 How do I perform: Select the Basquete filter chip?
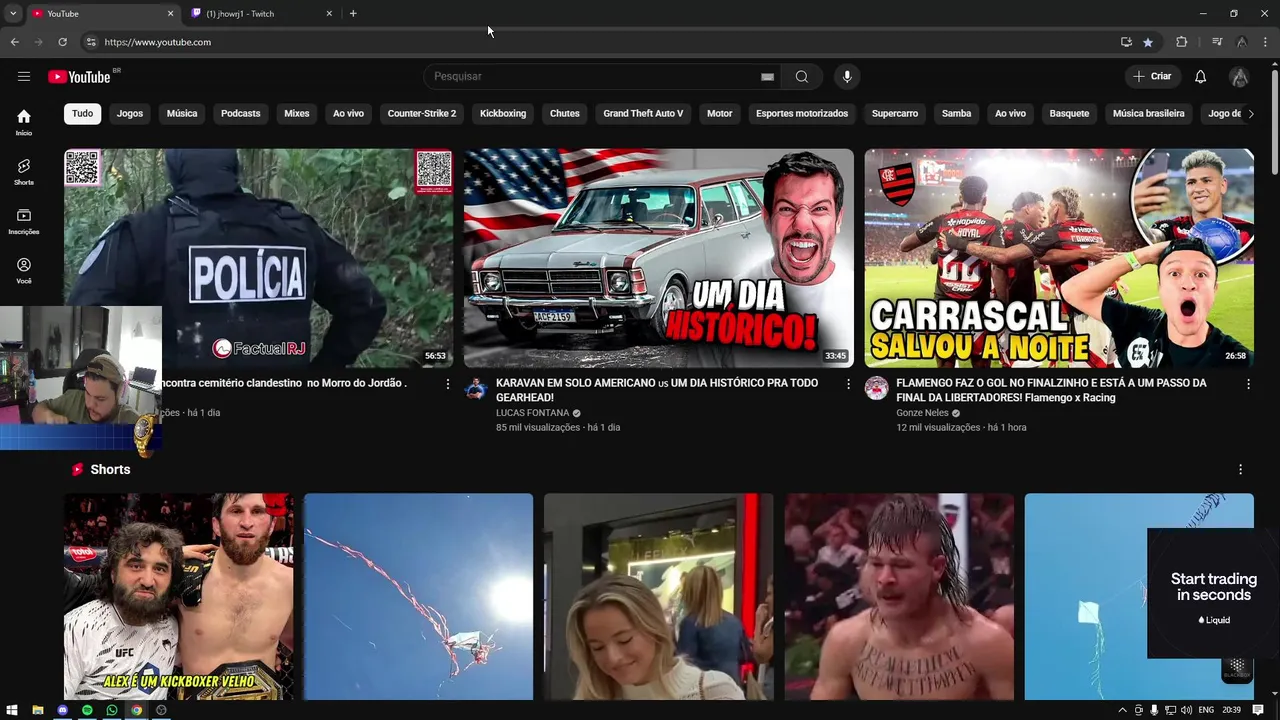1069,114
